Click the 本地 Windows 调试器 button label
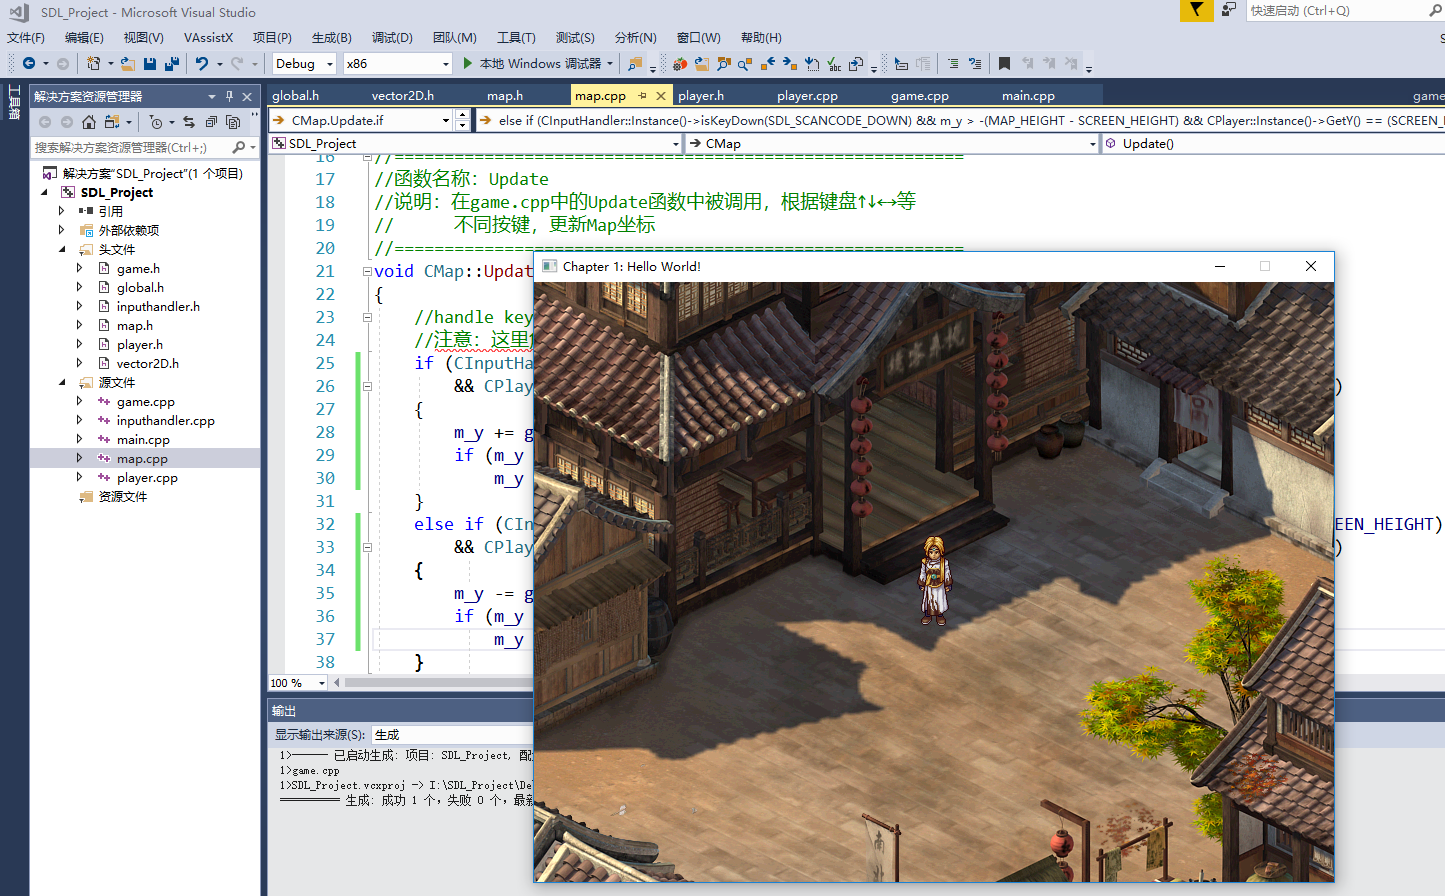Image resolution: width=1445 pixels, height=896 pixels. click(x=540, y=64)
